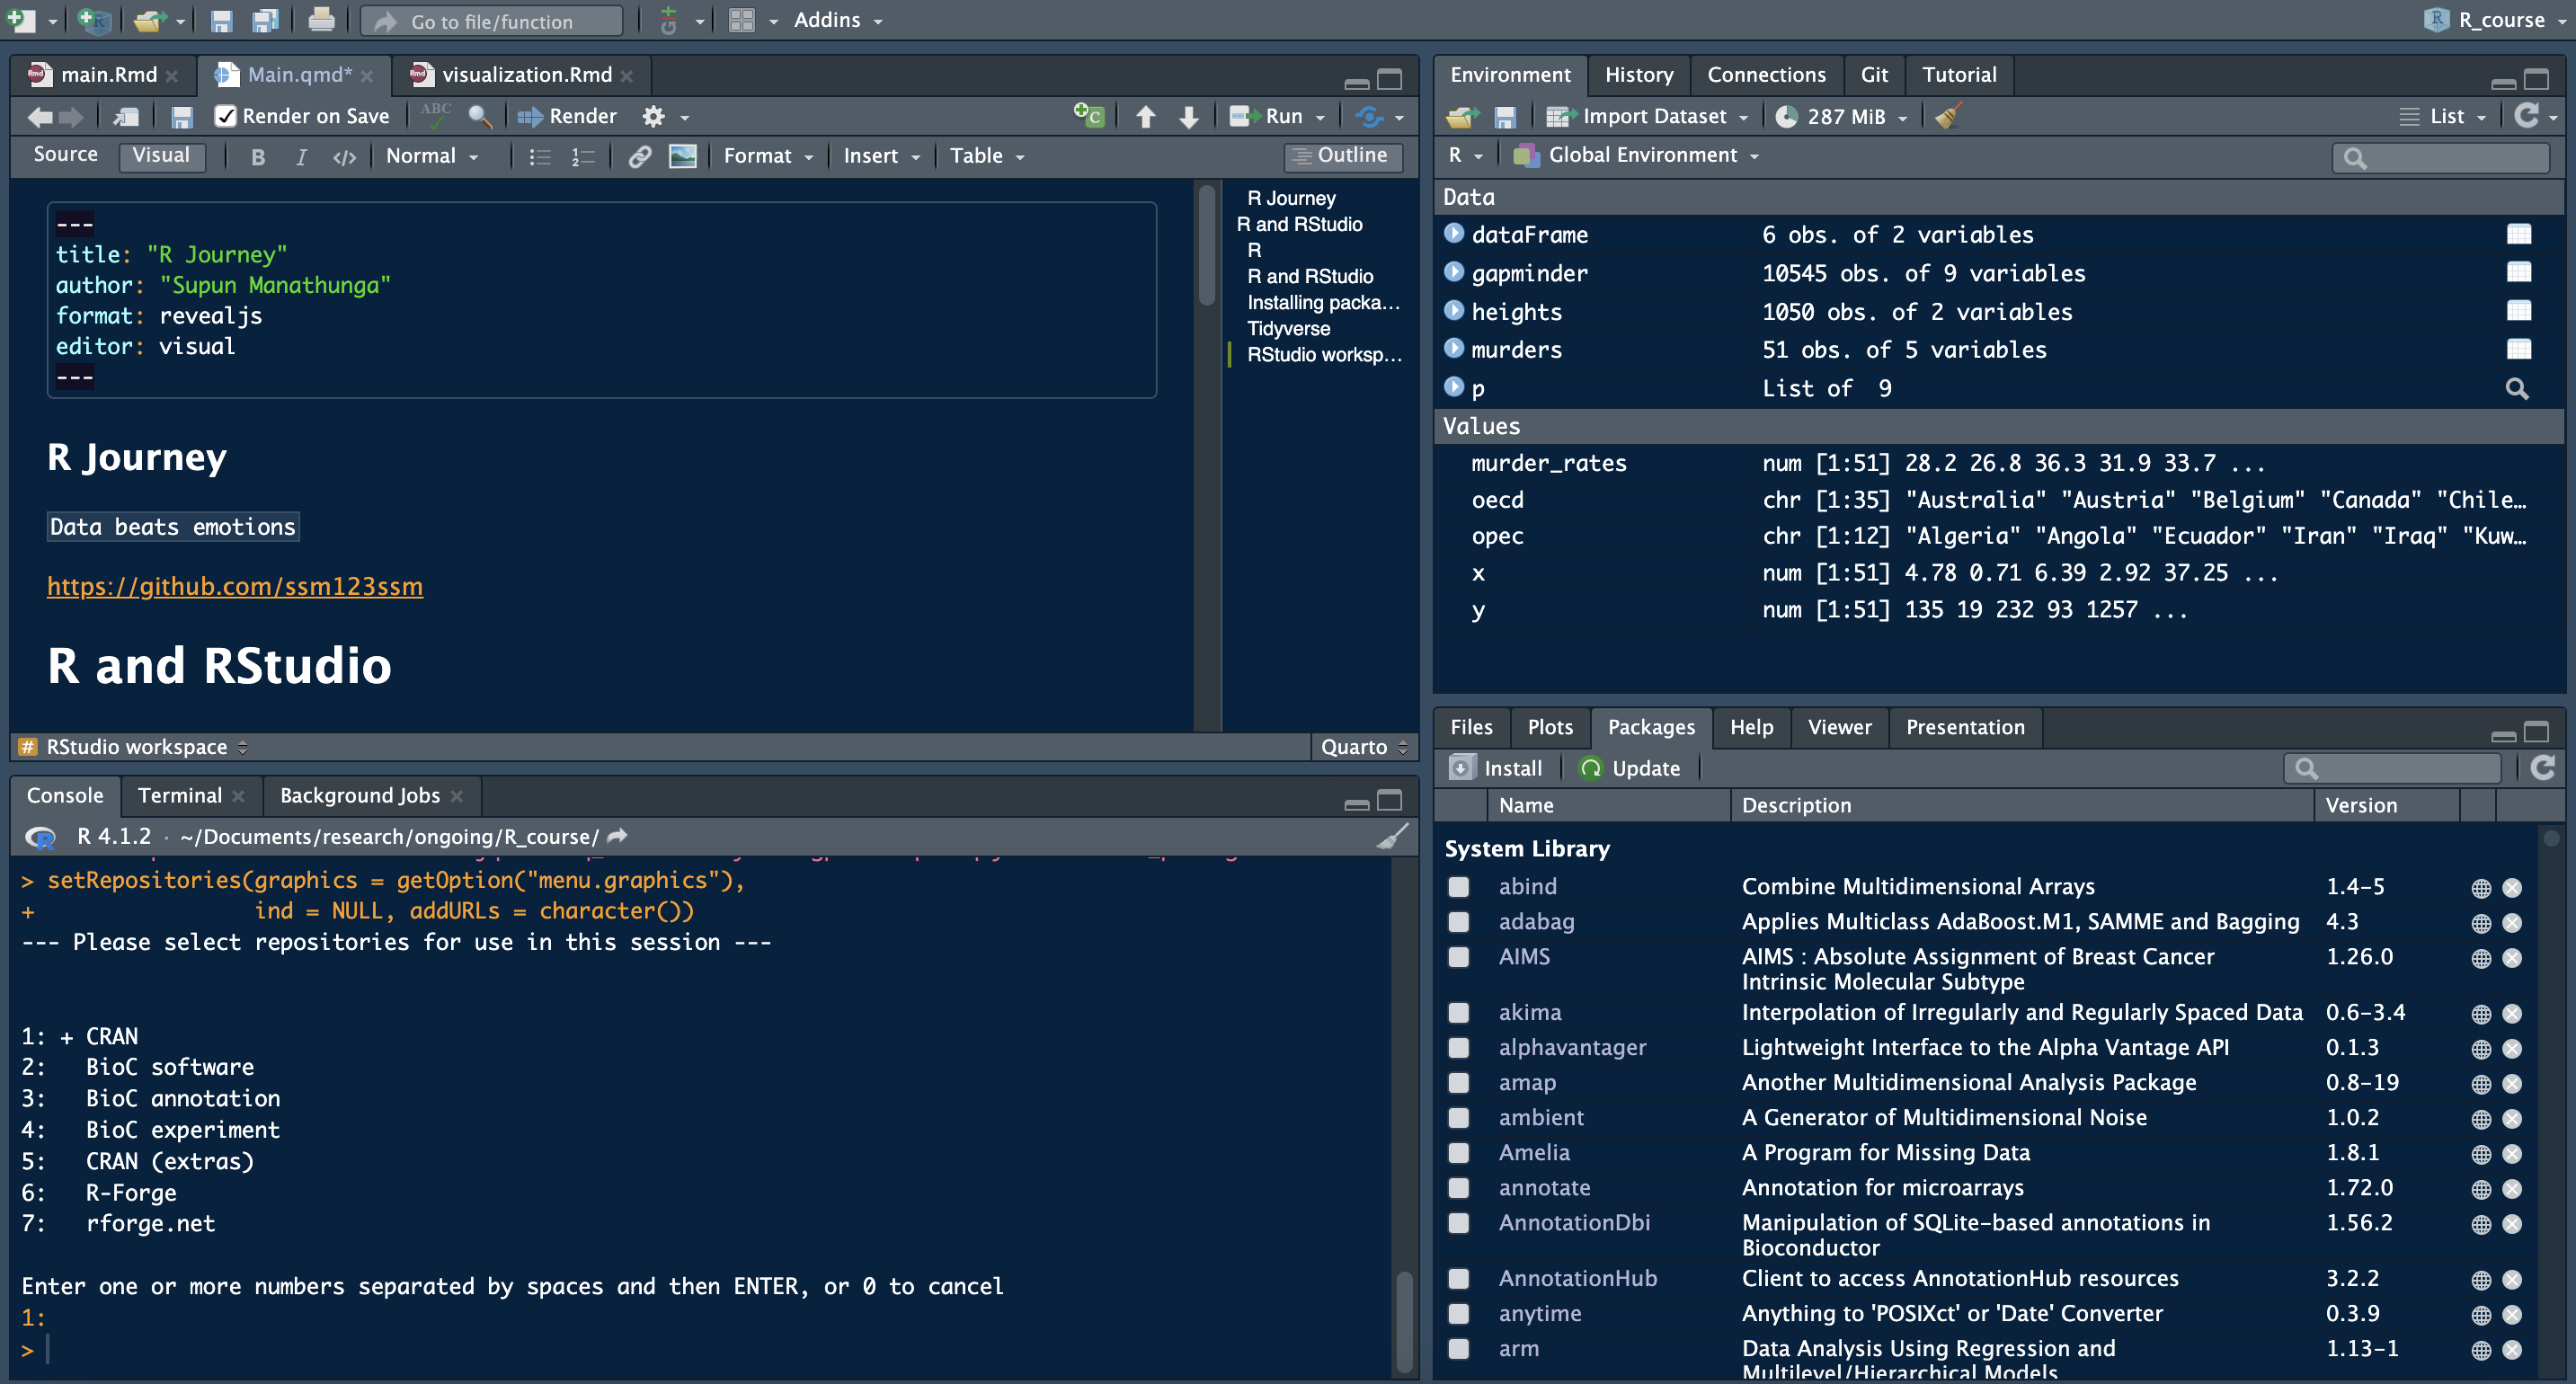This screenshot has width=2576, height=1384.
Task: Remove the adabag package via its x icon
Action: click(x=2512, y=922)
